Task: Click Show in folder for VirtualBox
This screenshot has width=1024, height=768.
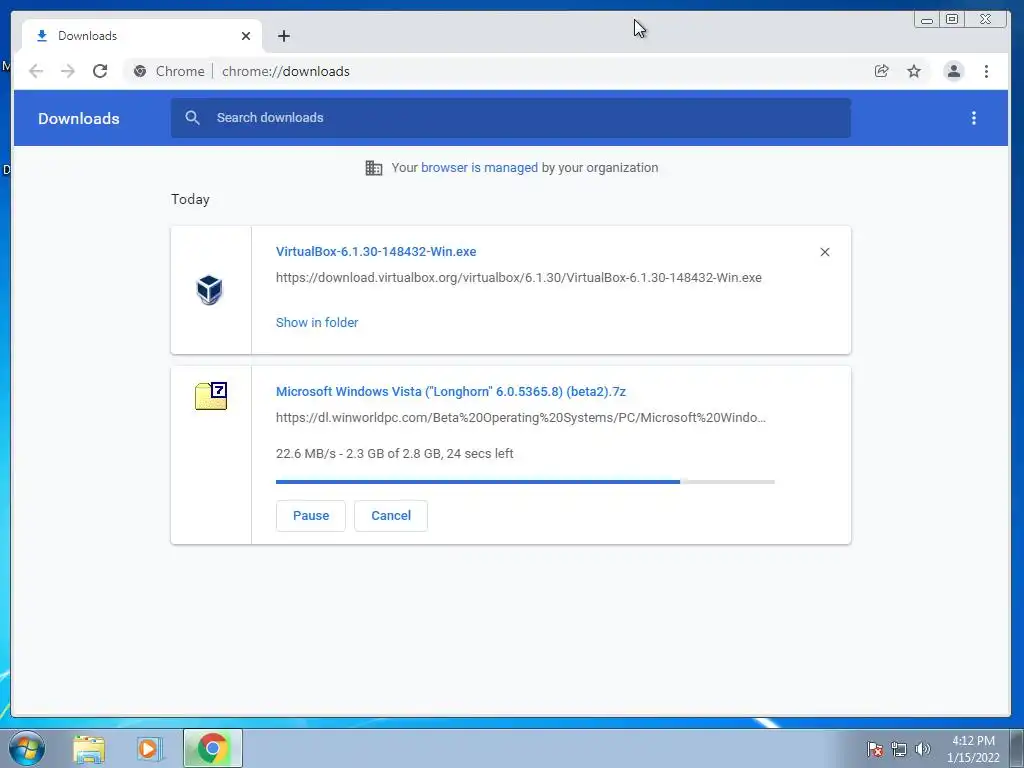Action: coord(317,323)
